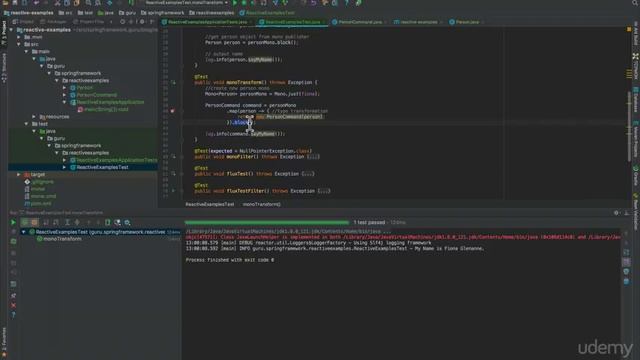Click Import Tests history icon in Run toolbar

tap(118, 222)
